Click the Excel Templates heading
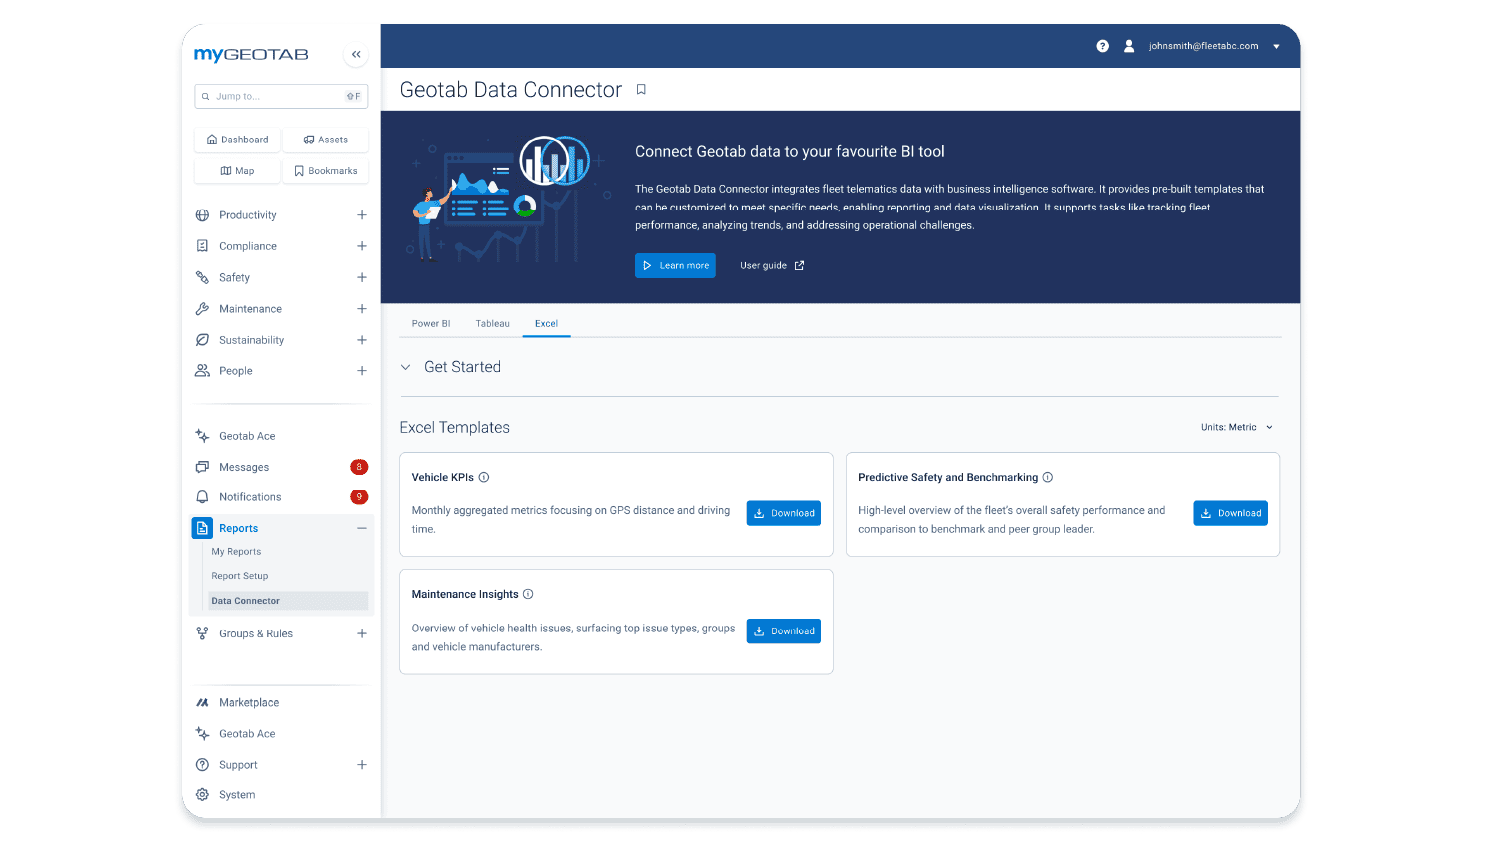 click(x=454, y=428)
